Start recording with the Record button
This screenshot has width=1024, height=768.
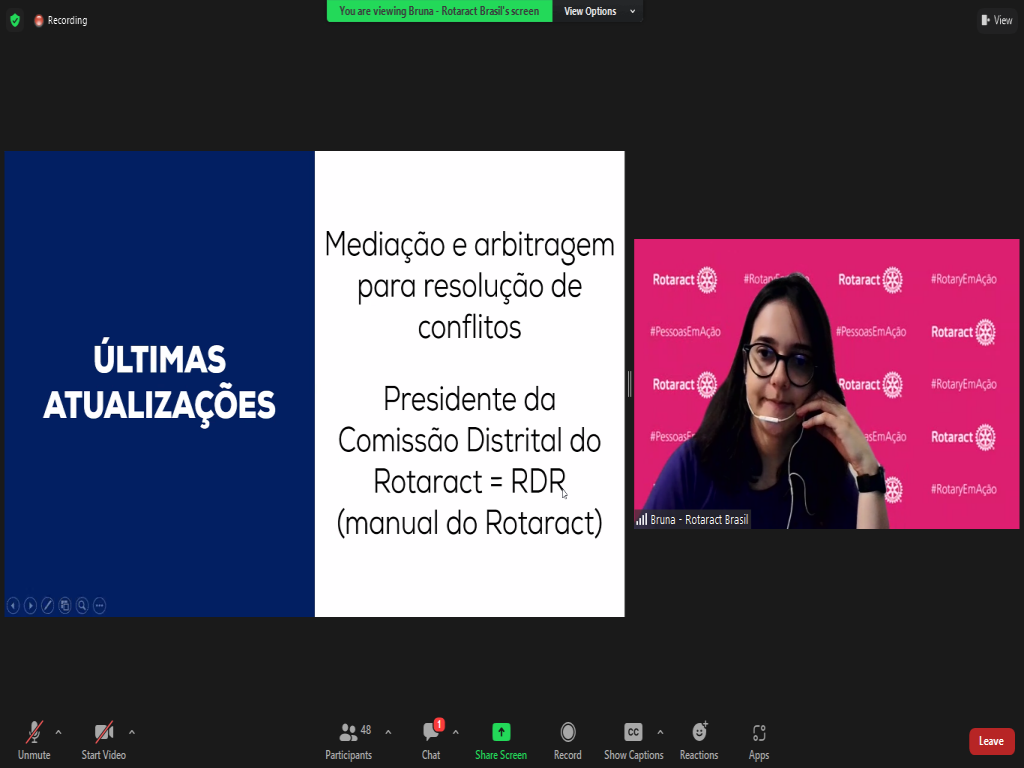[567, 740]
